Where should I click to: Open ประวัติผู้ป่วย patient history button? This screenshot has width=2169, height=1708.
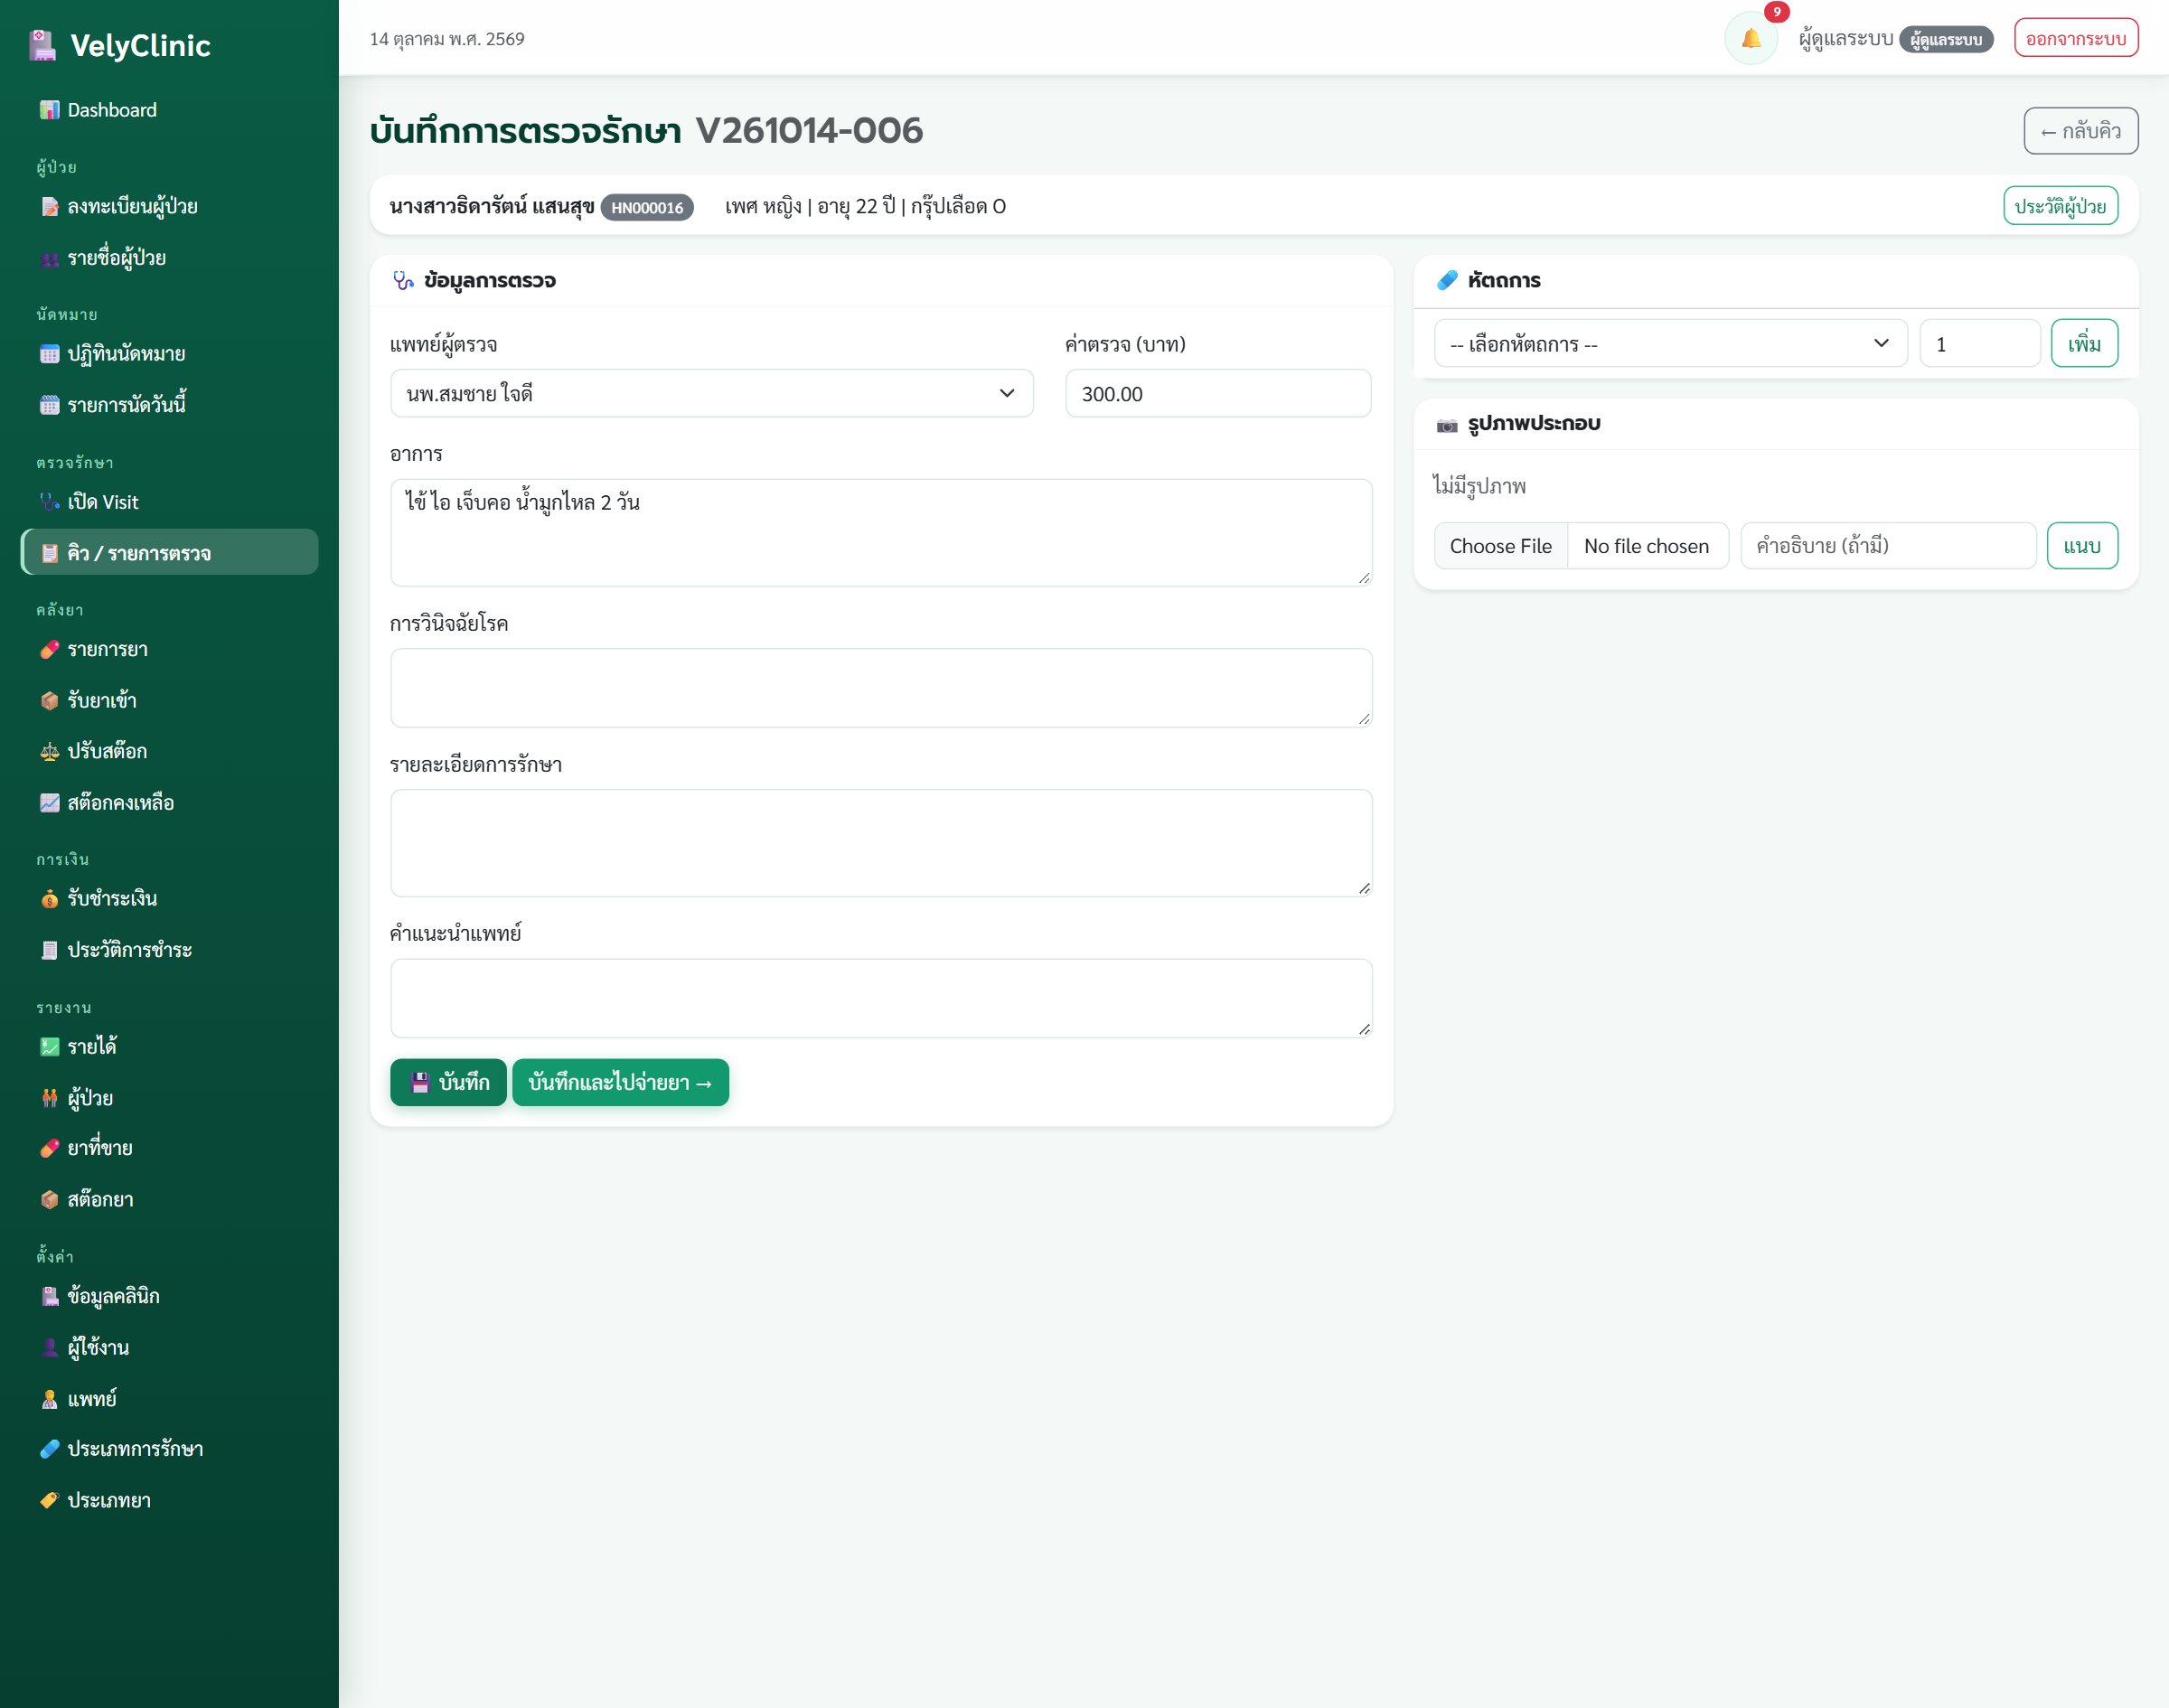2060,206
